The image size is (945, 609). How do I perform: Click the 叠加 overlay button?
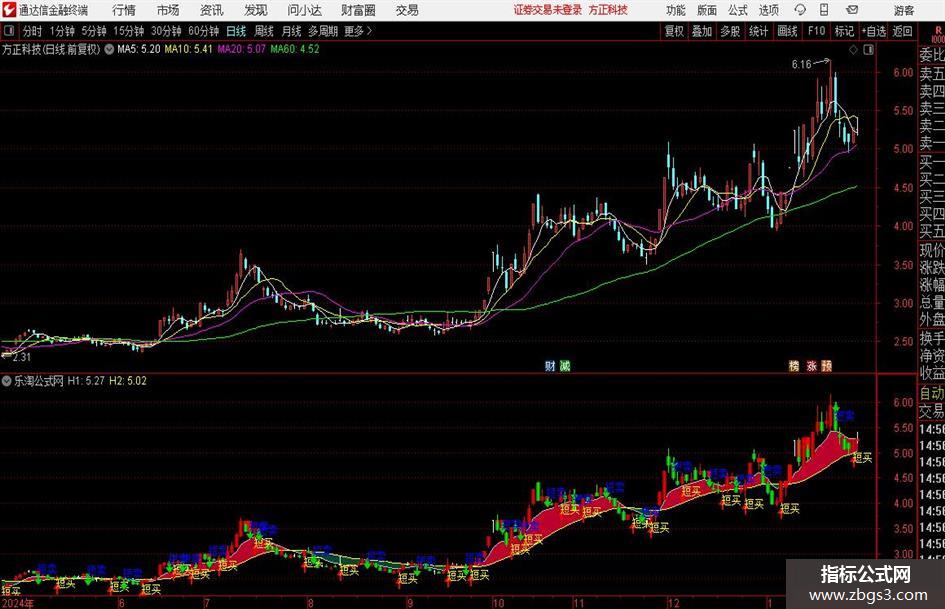click(x=702, y=31)
